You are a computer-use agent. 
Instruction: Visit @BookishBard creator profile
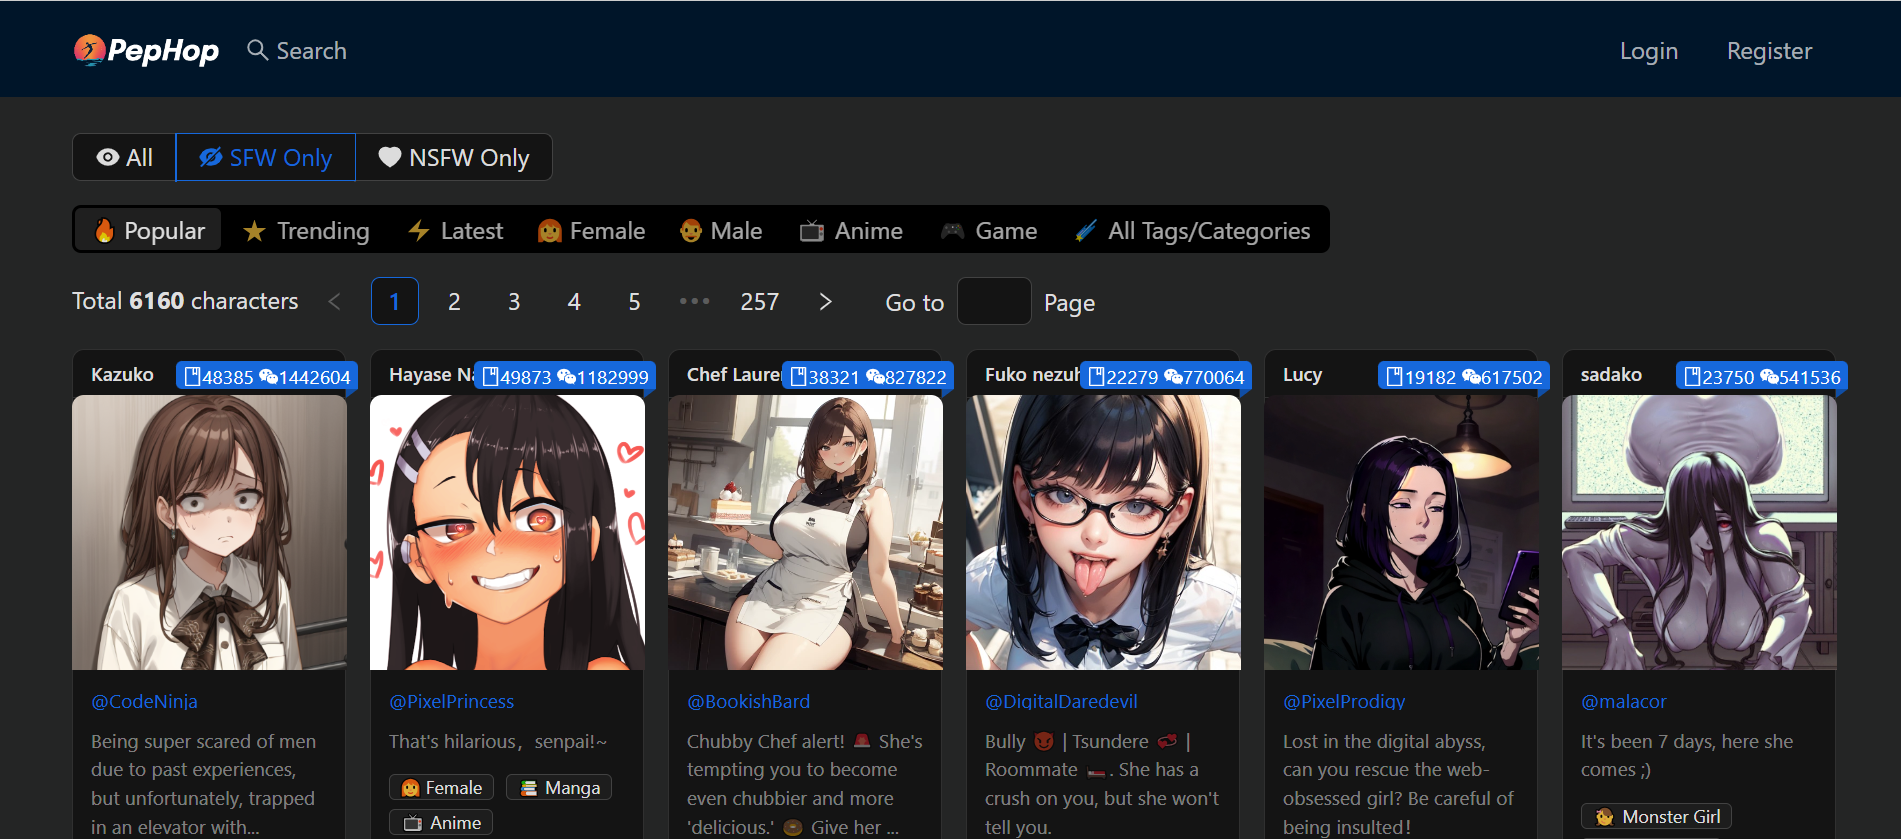pyautogui.click(x=748, y=701)
